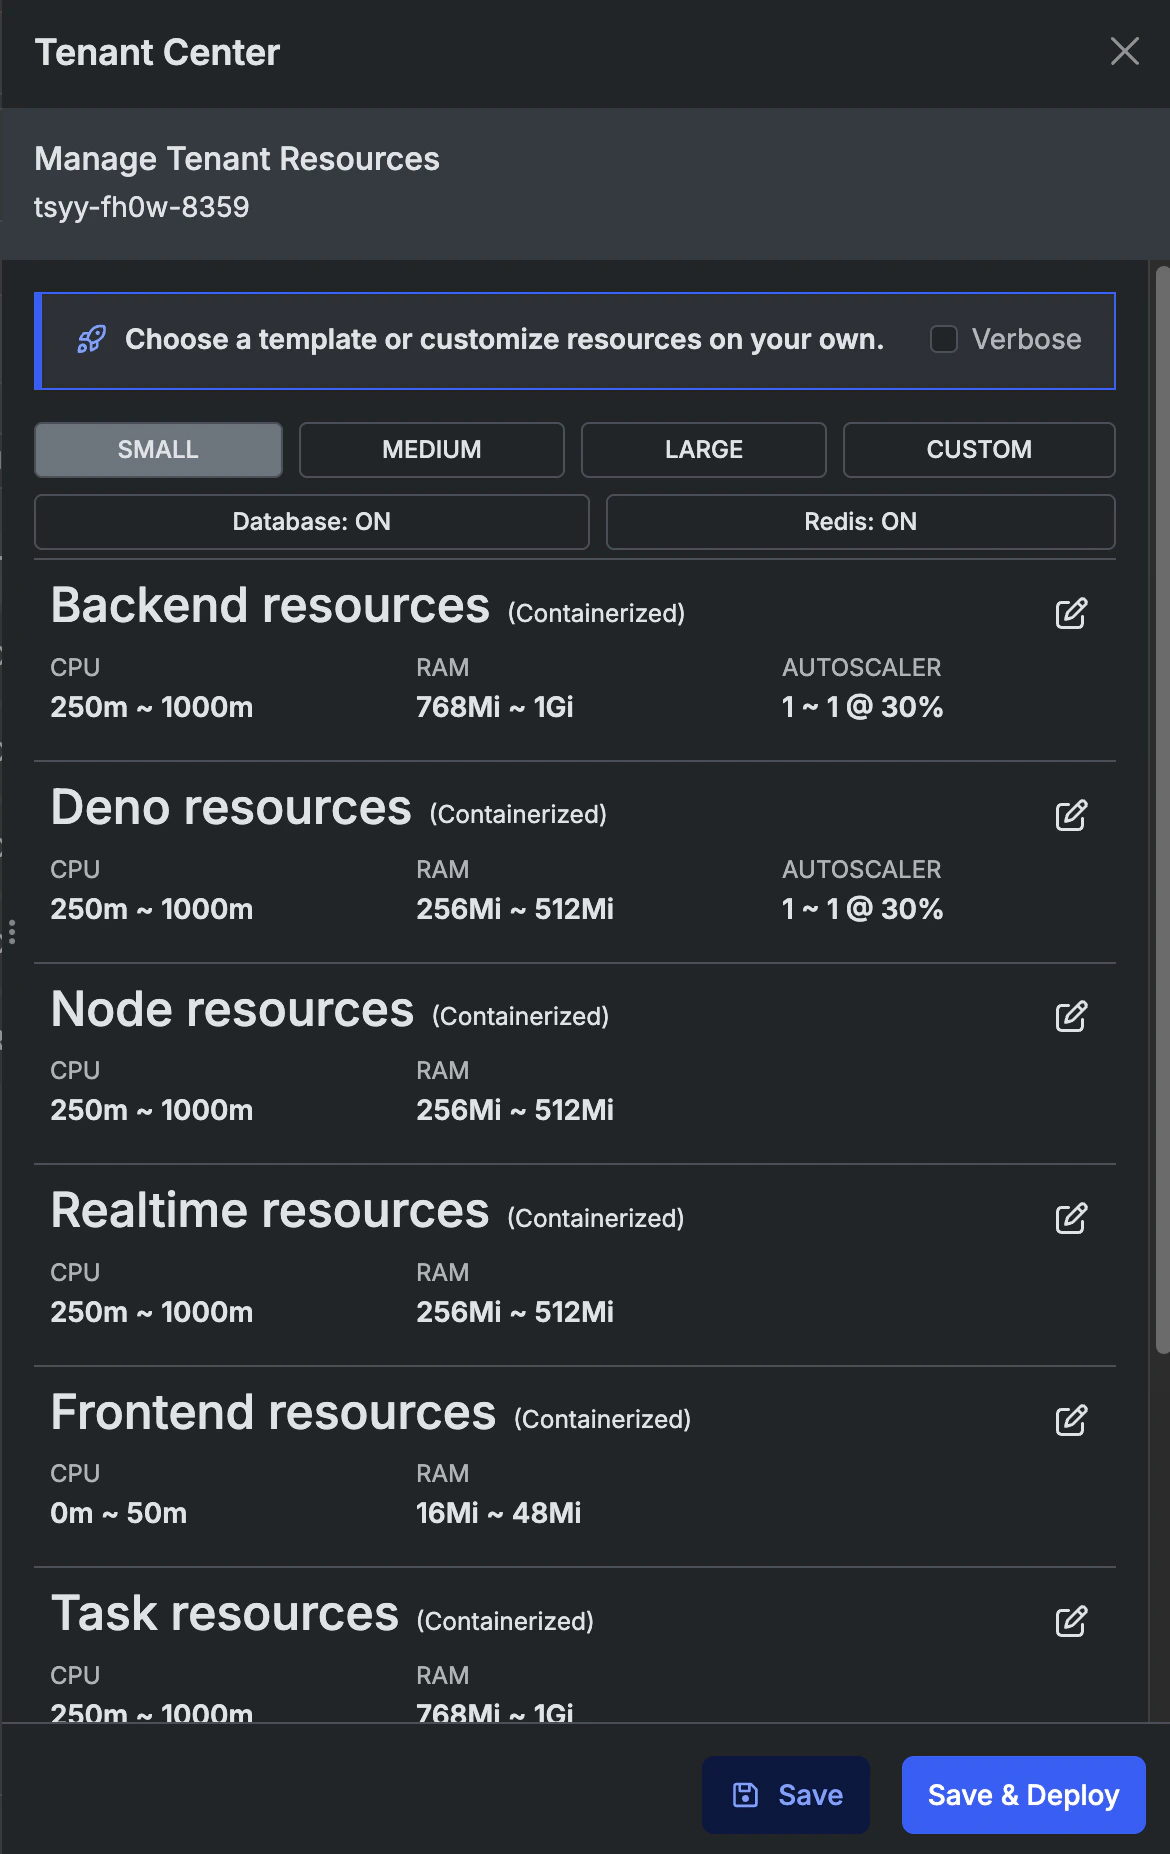The image size is (1170, 1854).
Task: Click the Backend resources heading
Action: coord(270,606)
